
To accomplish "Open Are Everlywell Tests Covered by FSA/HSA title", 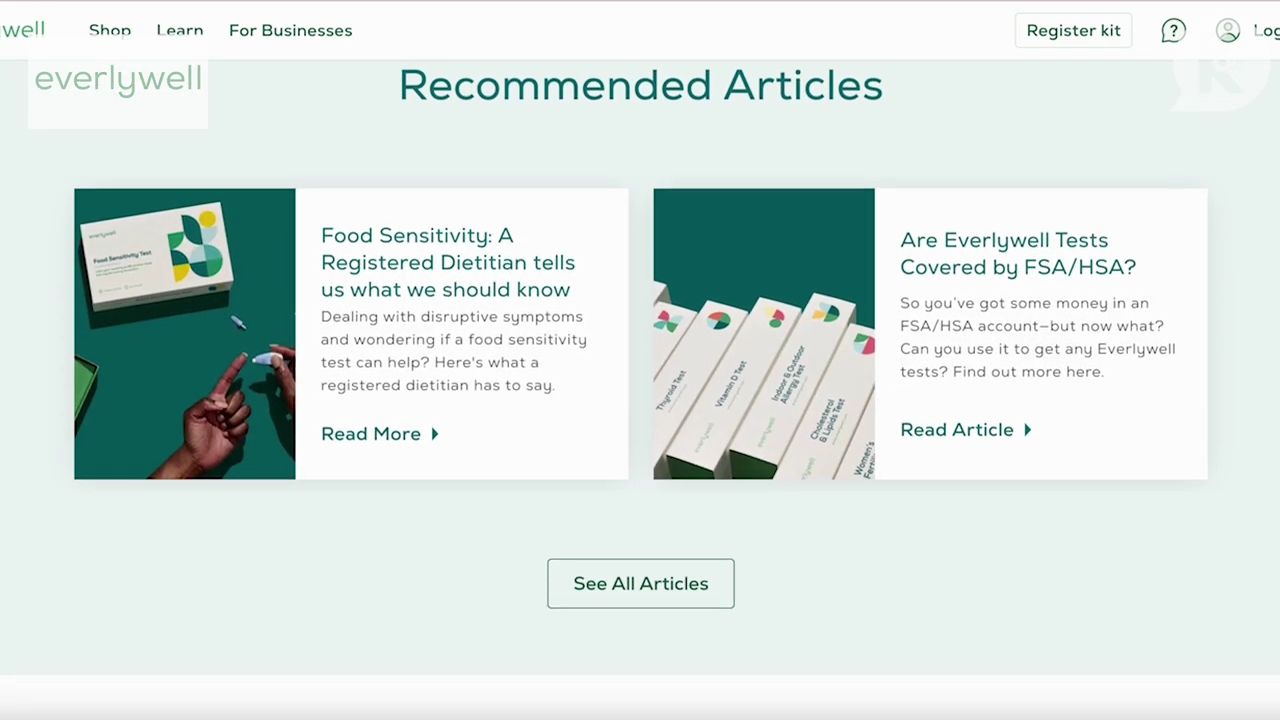I will [1018, 254].
